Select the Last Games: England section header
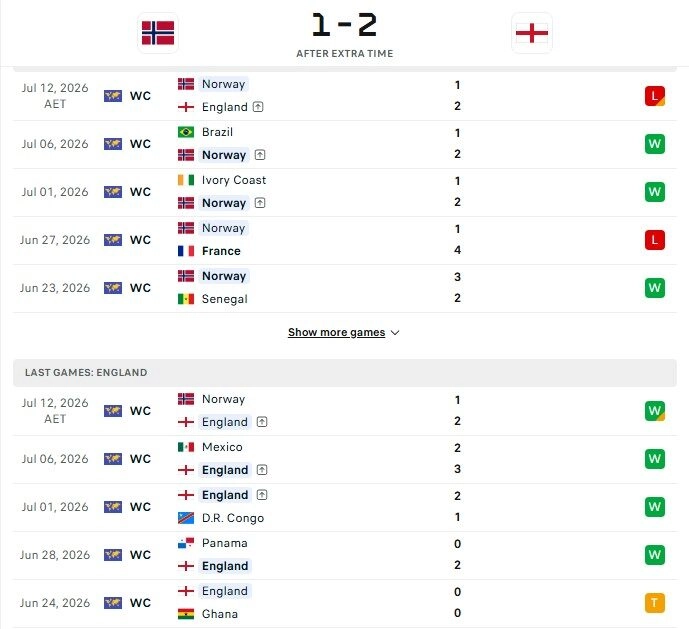Image resolution: width=689 pixels, height=629 pixels. point(345,373)
